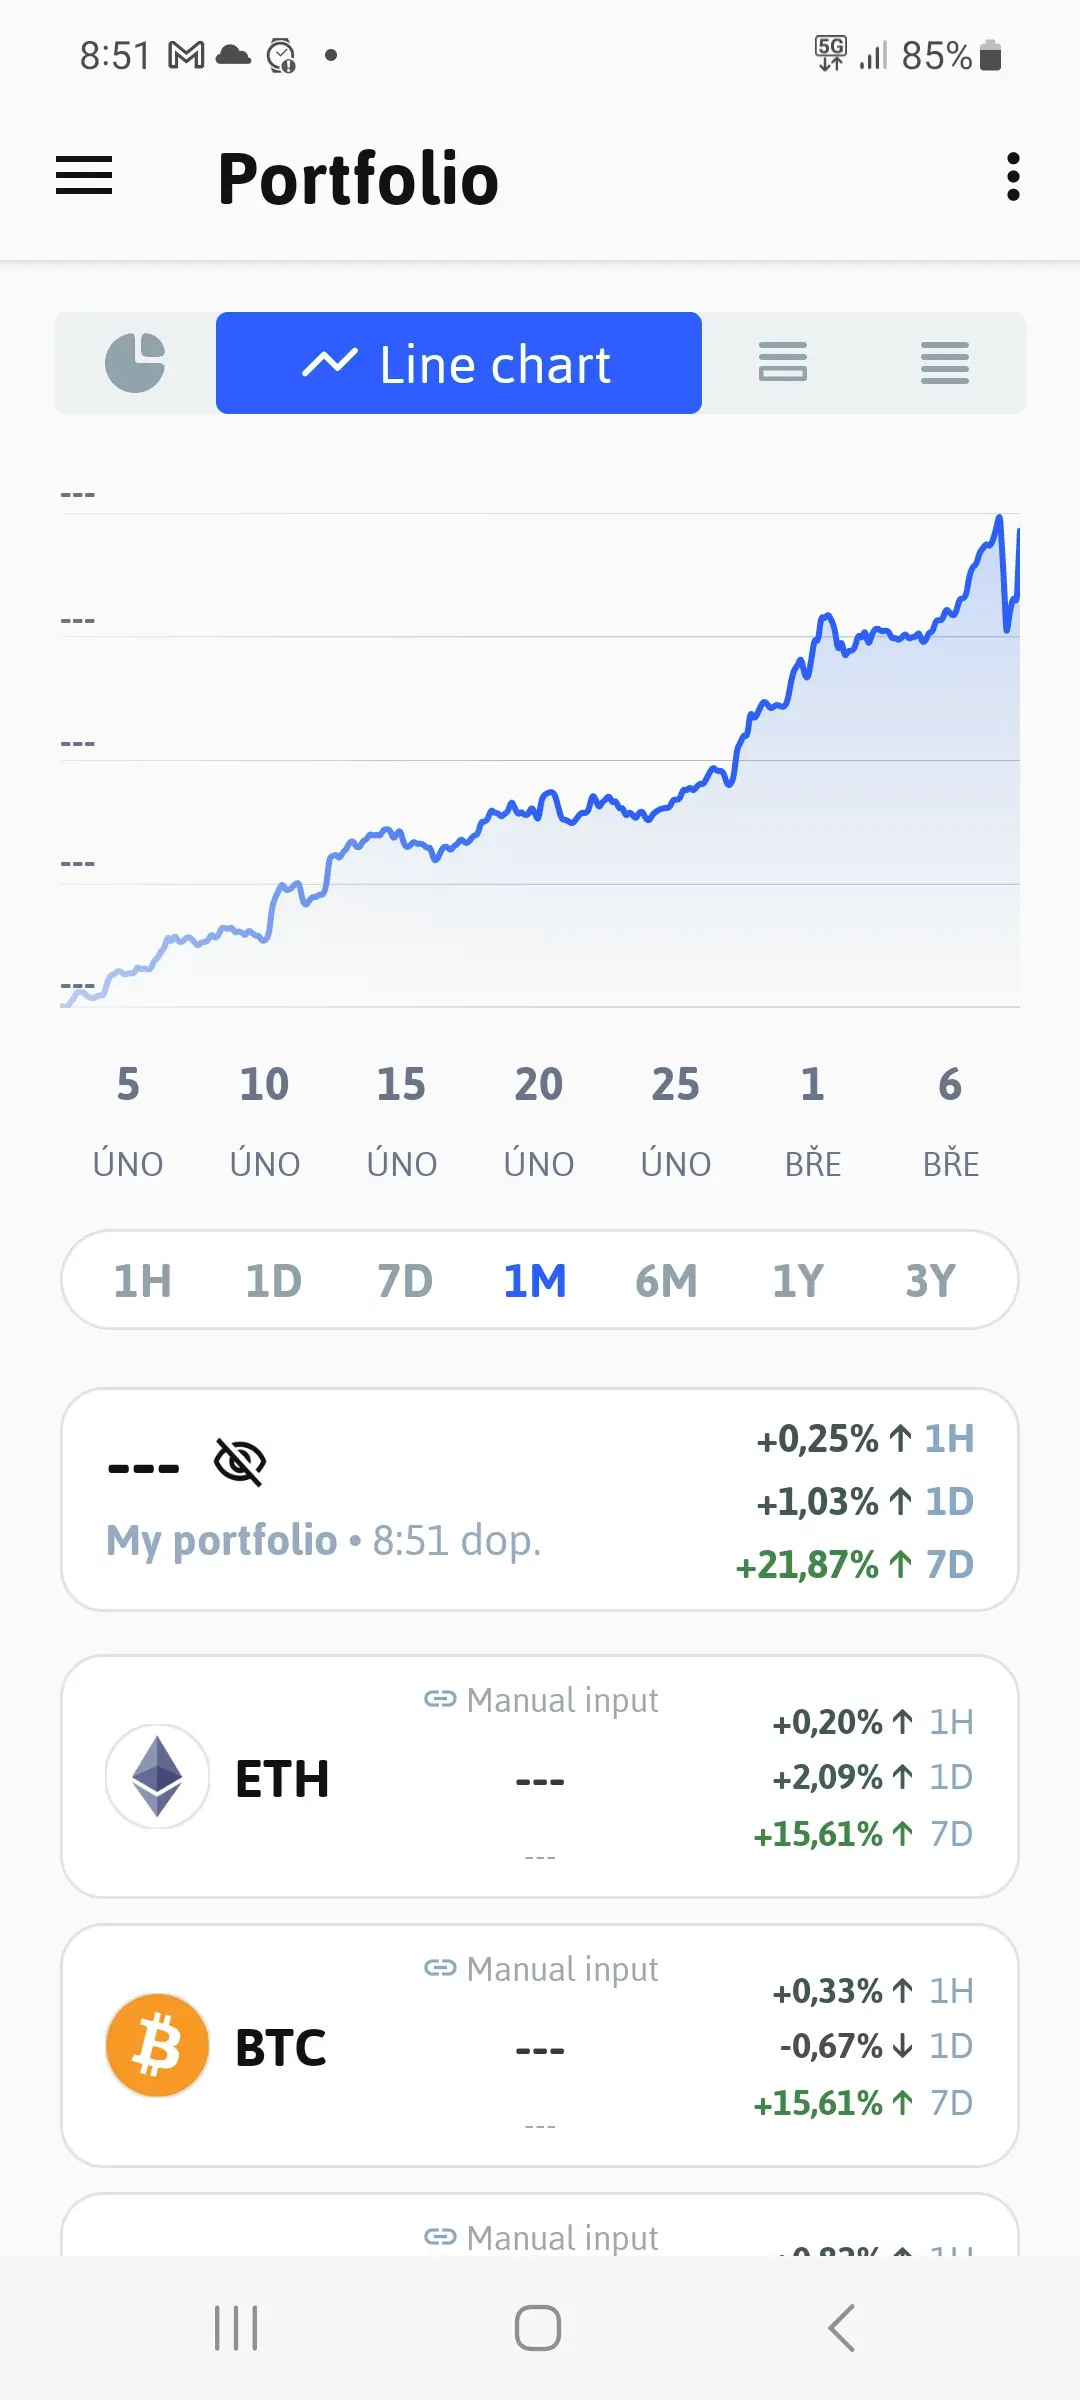The width and height of the screenshot is (1080, 2400).
Task: Tap the Bitcoin coin icon
Action: [157, 2046]
